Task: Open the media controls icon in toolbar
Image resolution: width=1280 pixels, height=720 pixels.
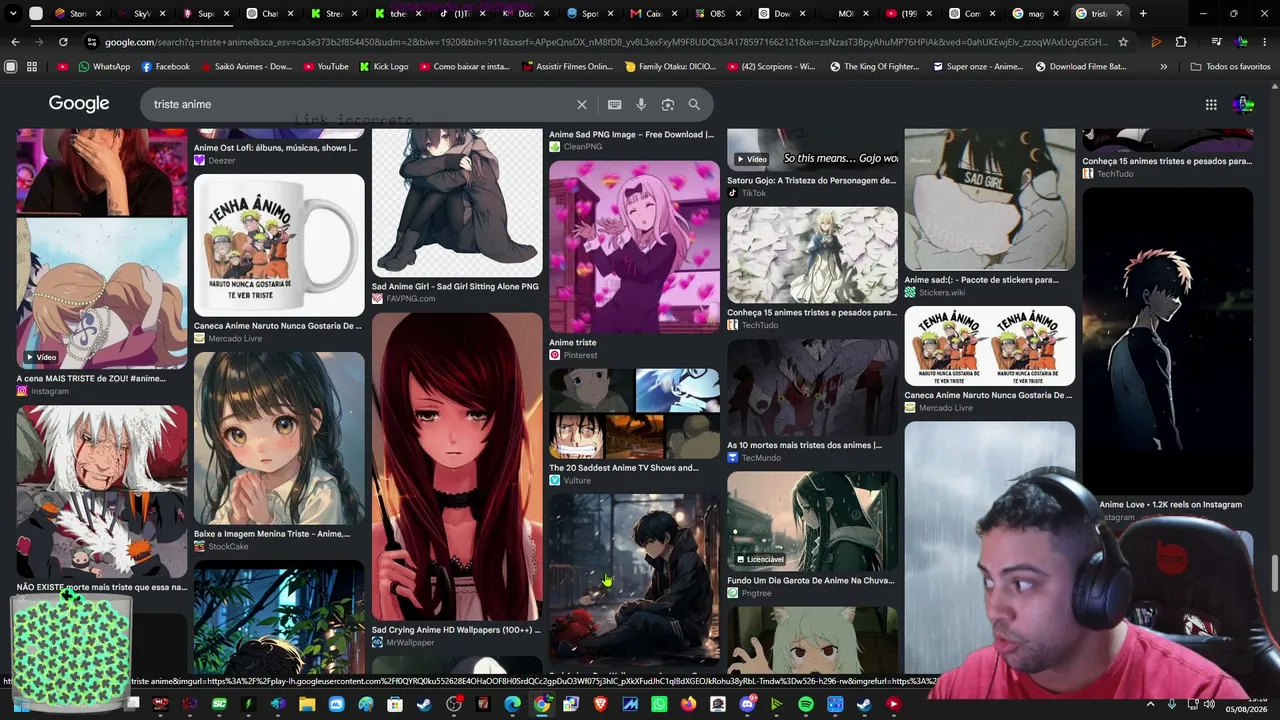Action: 1216,42
